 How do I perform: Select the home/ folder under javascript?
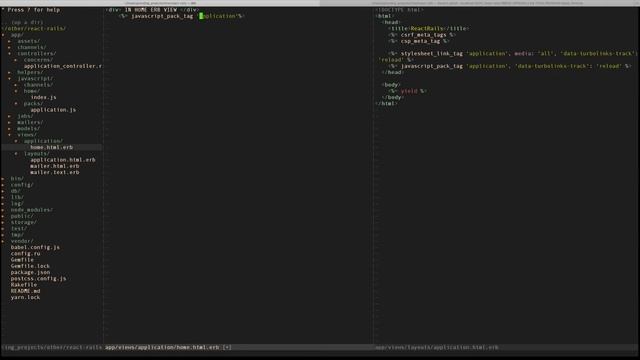(32, 91)
